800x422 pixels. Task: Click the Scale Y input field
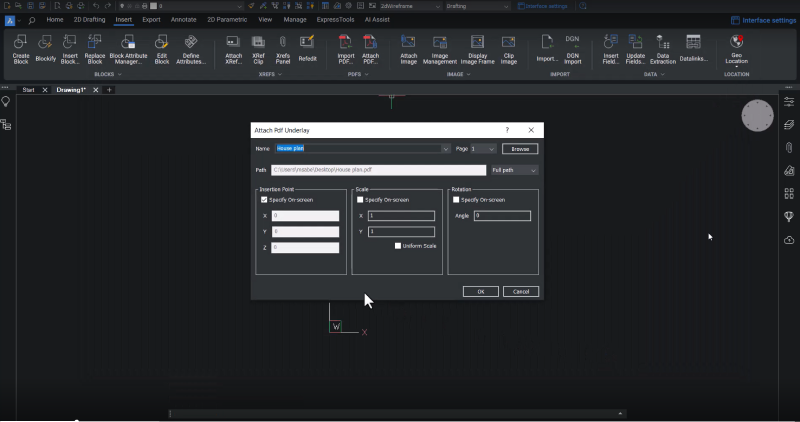[x=401, y=232]
